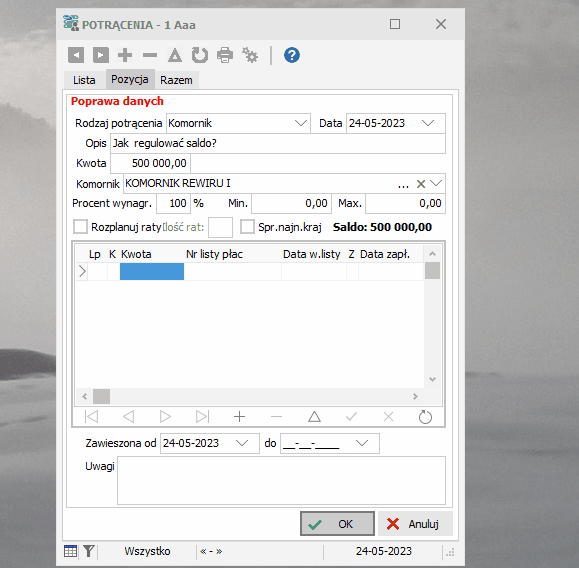Click the filter funnel icon in status bar

pyautogui.click(x=89, y=551)
